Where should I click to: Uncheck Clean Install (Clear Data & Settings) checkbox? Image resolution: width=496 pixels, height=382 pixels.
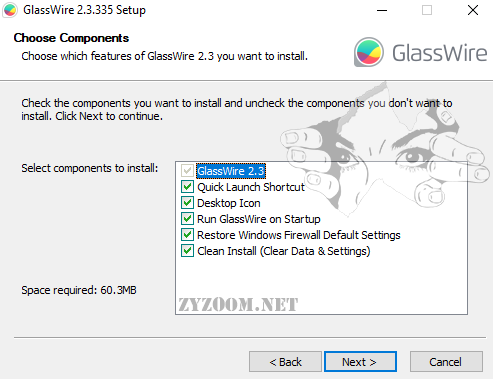click(x=187, y=251)
